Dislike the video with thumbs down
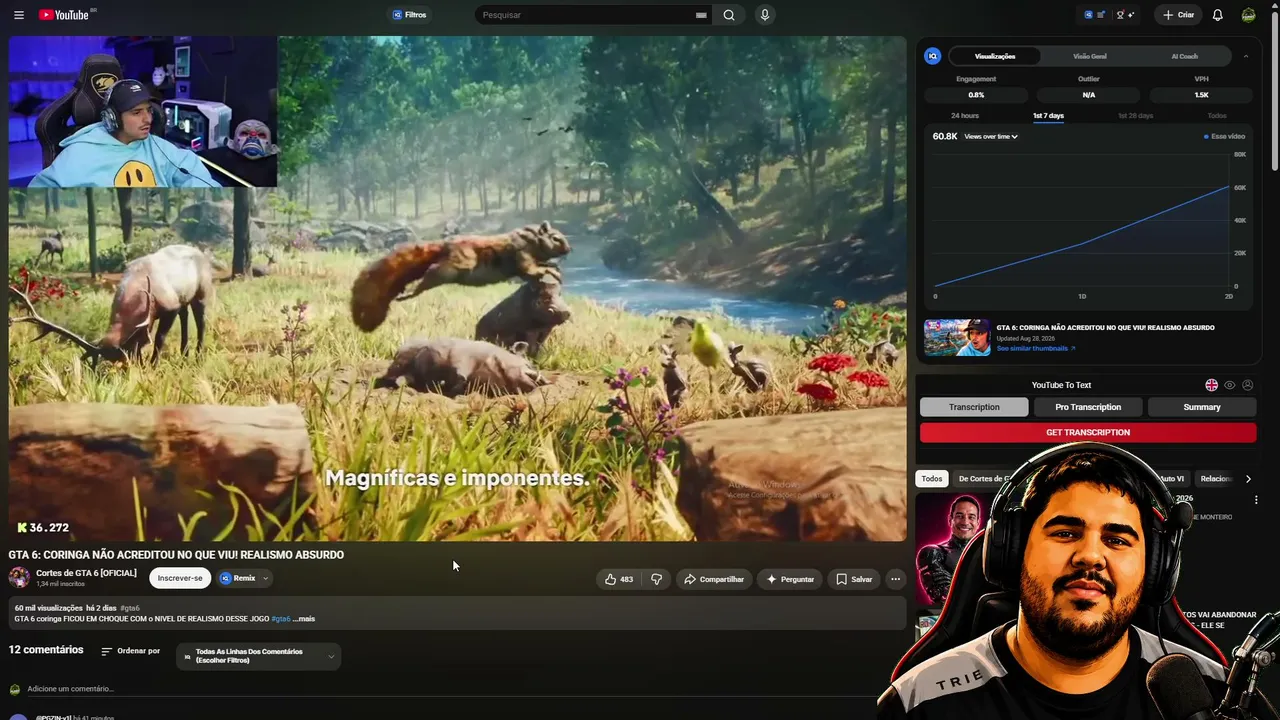1280x720 pixels. click(657, 579)
